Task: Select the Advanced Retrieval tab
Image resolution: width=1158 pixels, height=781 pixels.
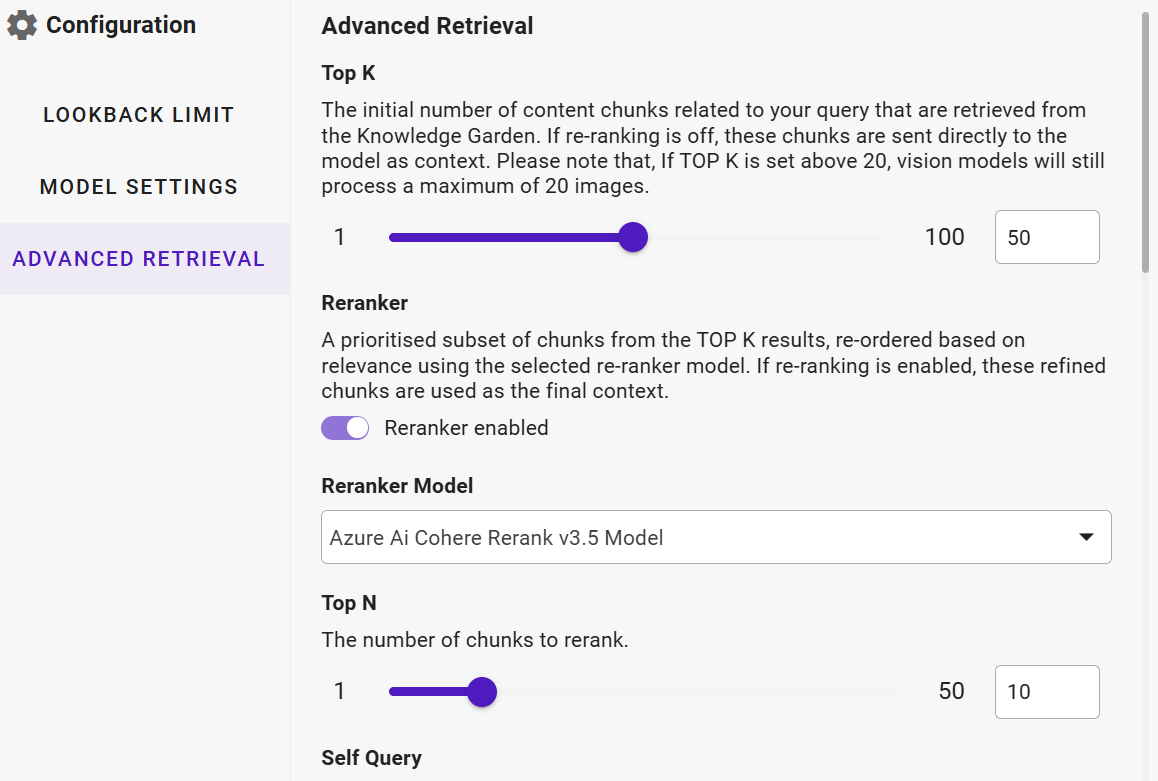Action: [x=139, y=259]
